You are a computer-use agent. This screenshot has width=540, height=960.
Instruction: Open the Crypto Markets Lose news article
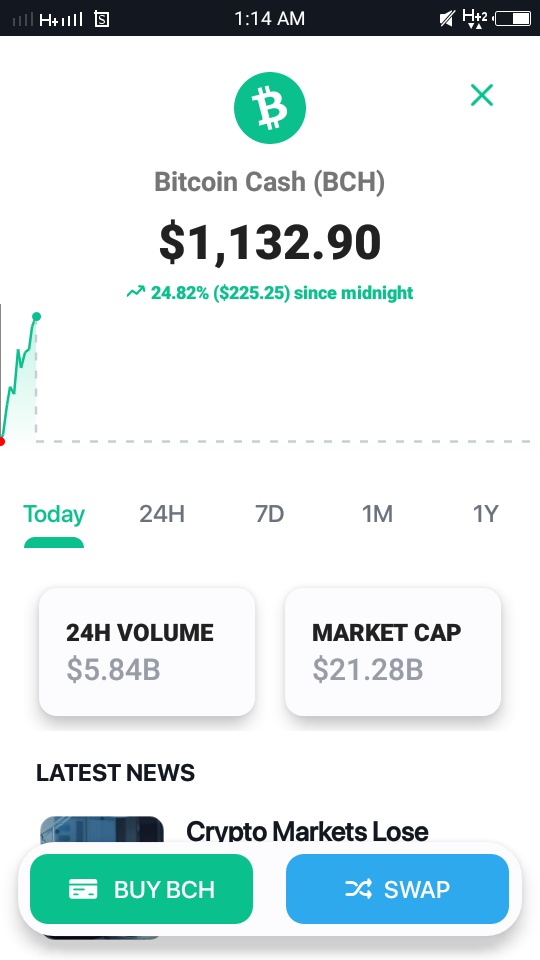click(x=307, y=831)
